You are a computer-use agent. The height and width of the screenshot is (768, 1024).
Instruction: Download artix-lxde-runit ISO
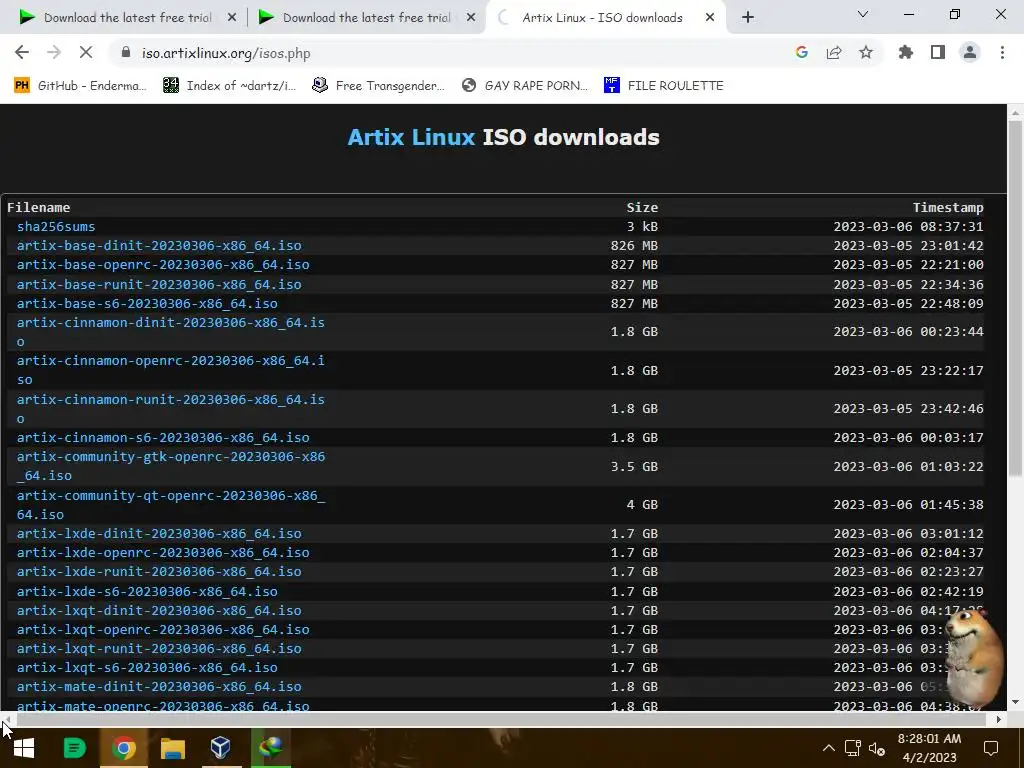(159, 571)
